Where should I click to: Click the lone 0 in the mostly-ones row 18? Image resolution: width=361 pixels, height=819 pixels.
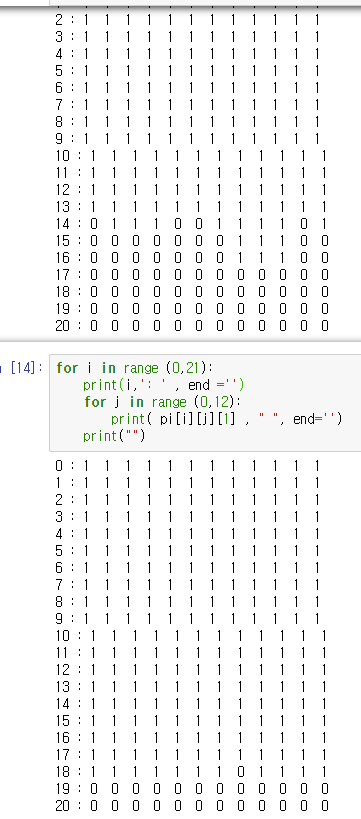point(240,771)
